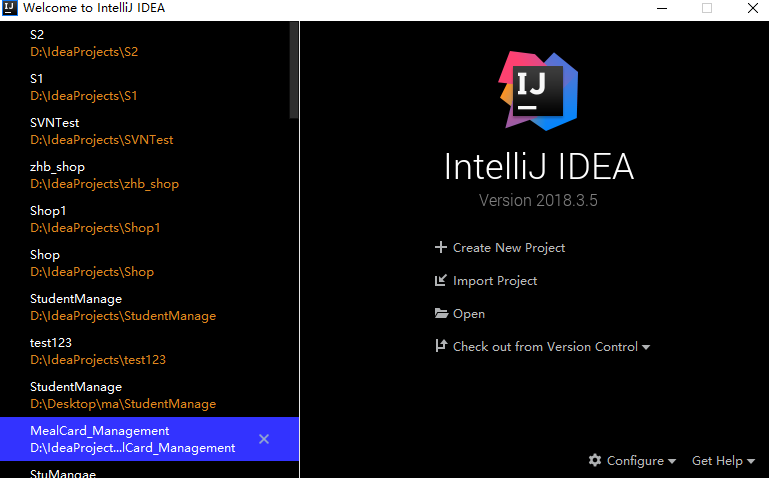Open recent project zhb_shop
769x478 pixels.
(x=149, y=176)
